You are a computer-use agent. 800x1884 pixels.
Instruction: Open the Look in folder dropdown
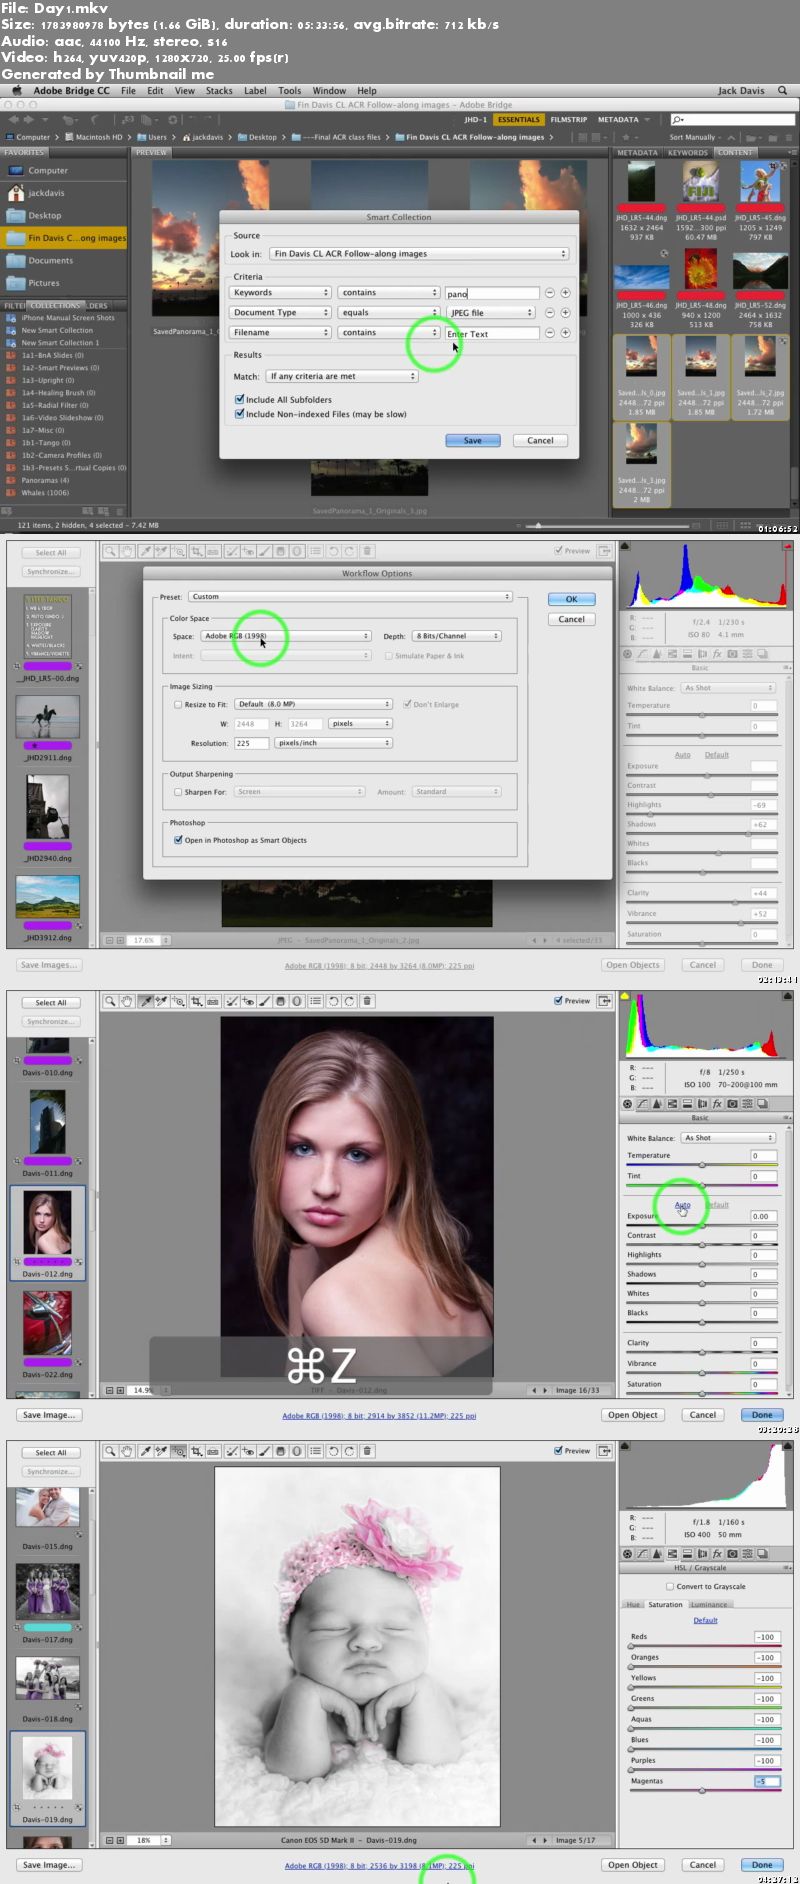pyautogui.click(x=419, y=254)
